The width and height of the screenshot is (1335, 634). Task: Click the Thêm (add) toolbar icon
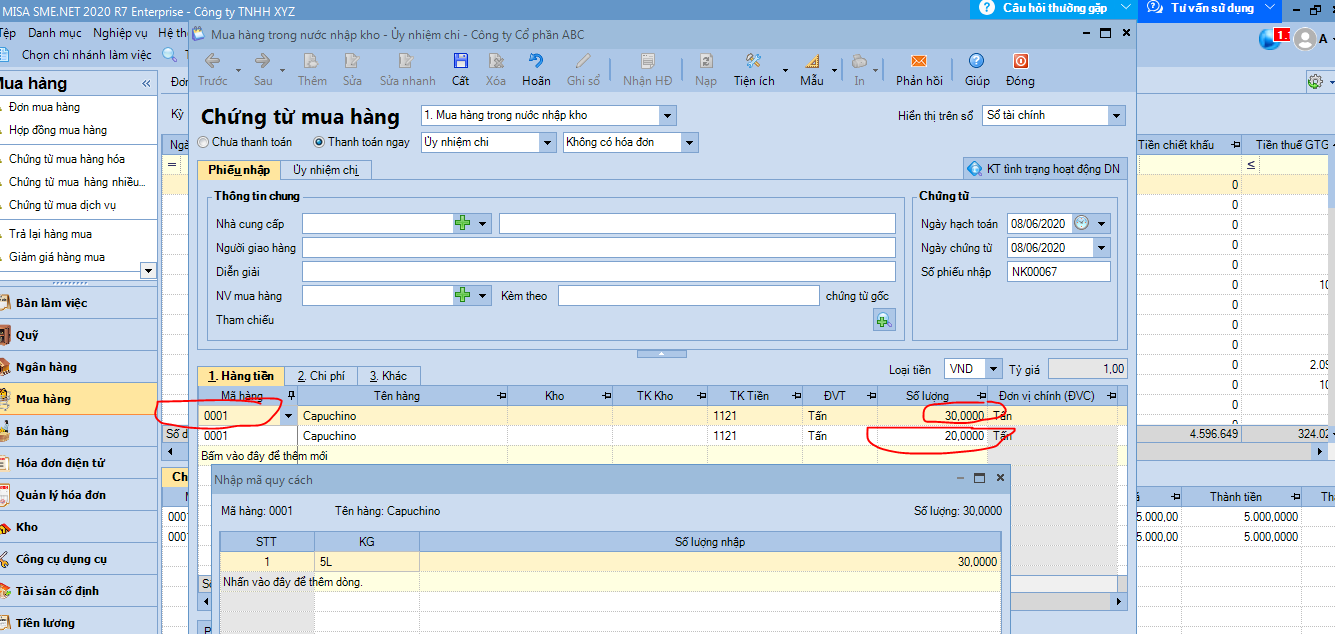coord(311,61)
